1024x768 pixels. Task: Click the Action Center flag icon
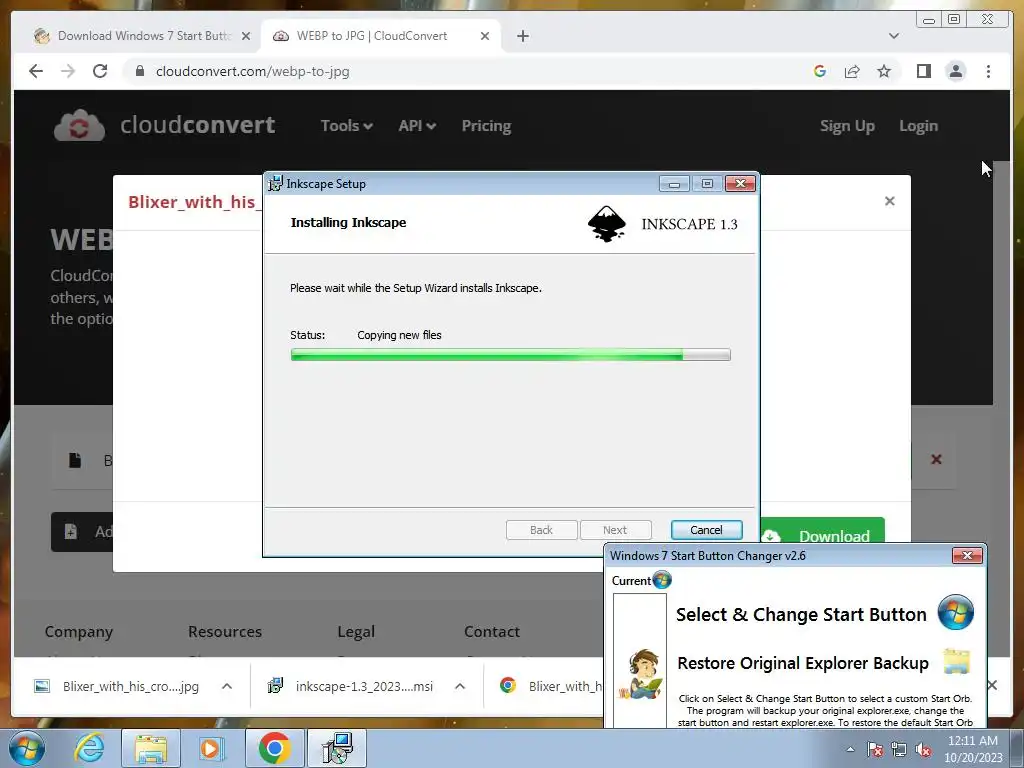click(875, 749)
